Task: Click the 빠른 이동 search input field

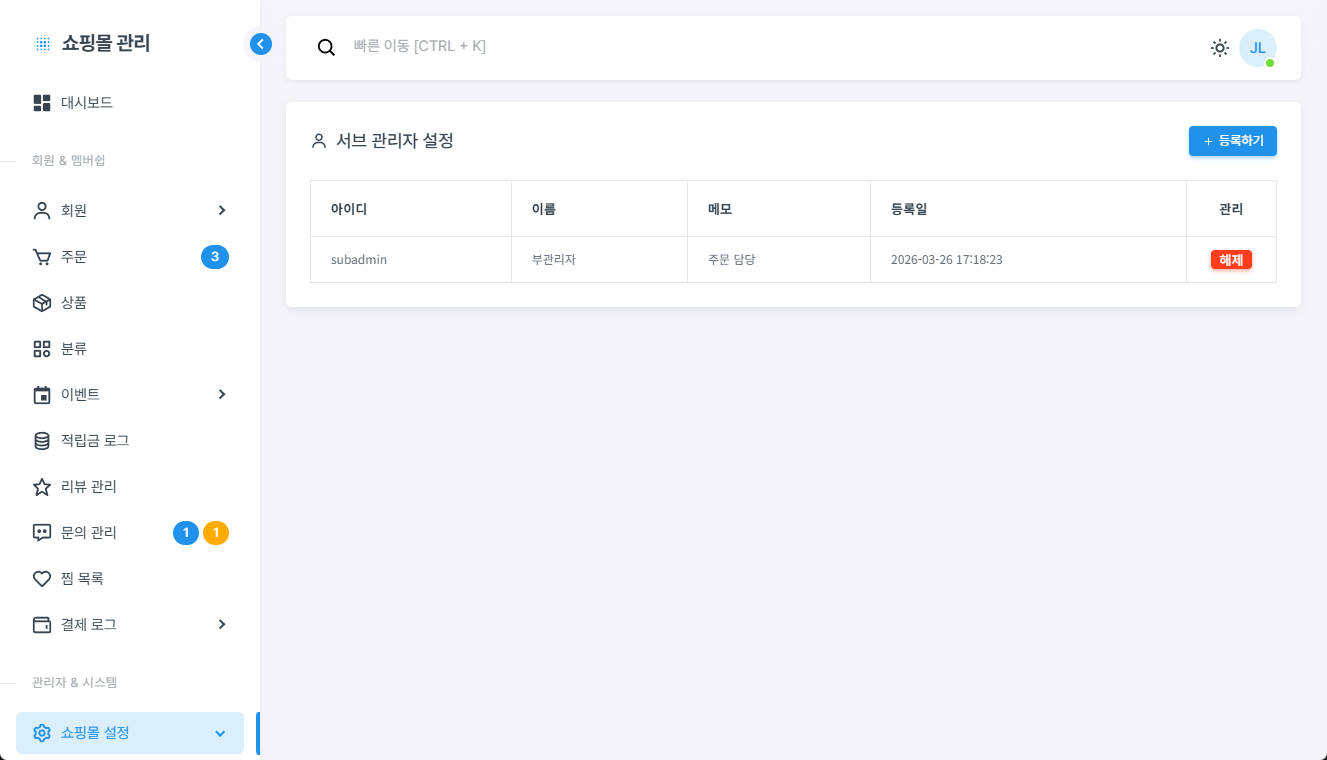Action: [700, 46]
